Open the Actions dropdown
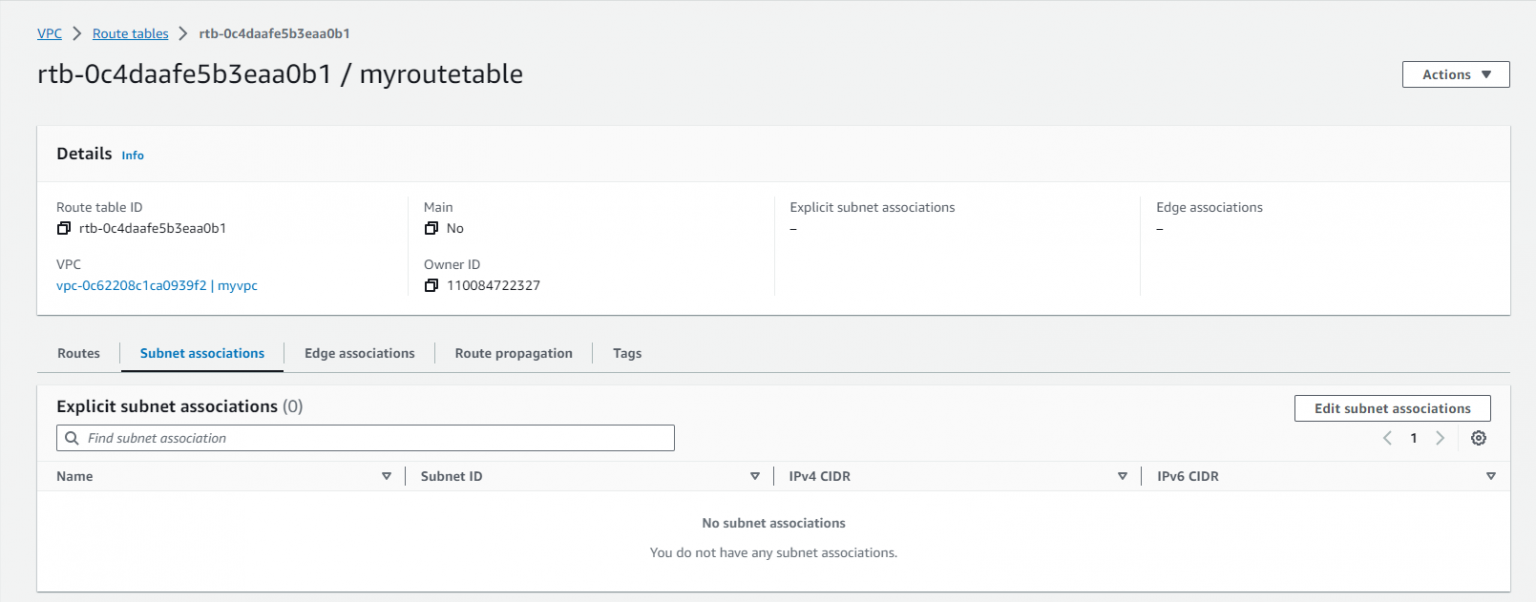Image resolution: width=1536 pixels, height=602 pixels. [1455, 74]
